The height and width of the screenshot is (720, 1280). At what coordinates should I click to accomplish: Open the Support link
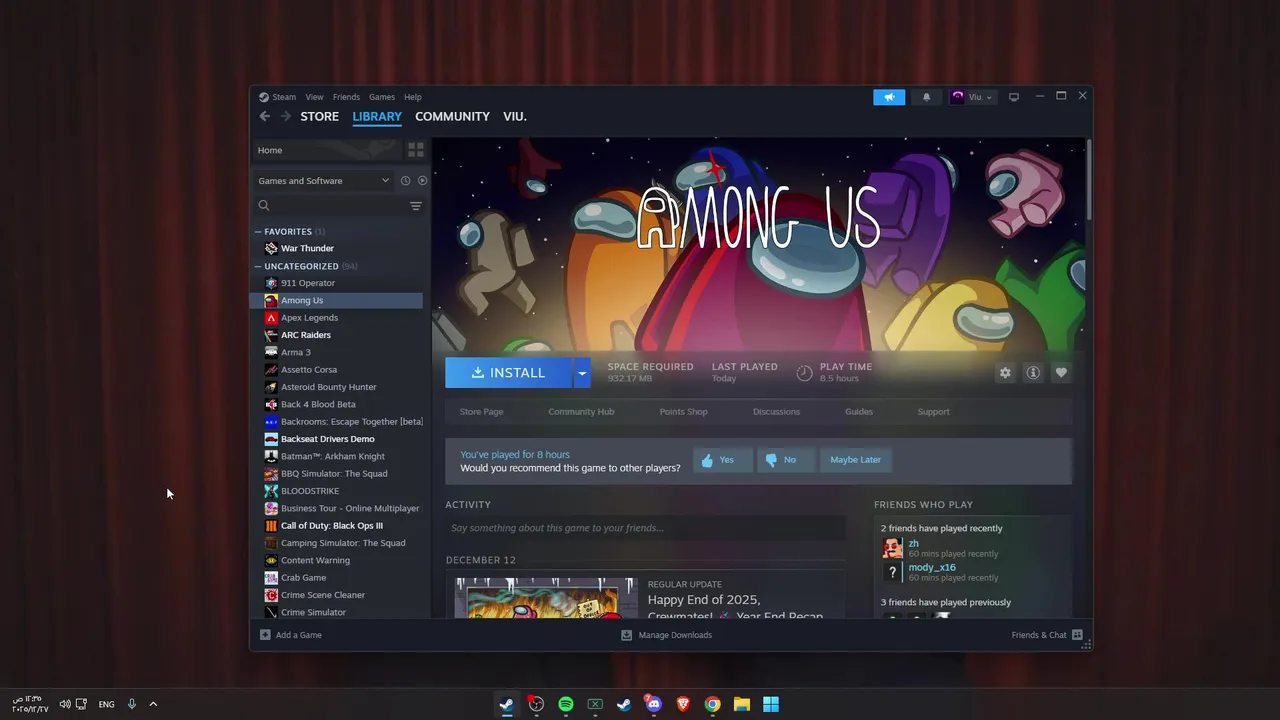pyautogui.click(x=934, y=412)
